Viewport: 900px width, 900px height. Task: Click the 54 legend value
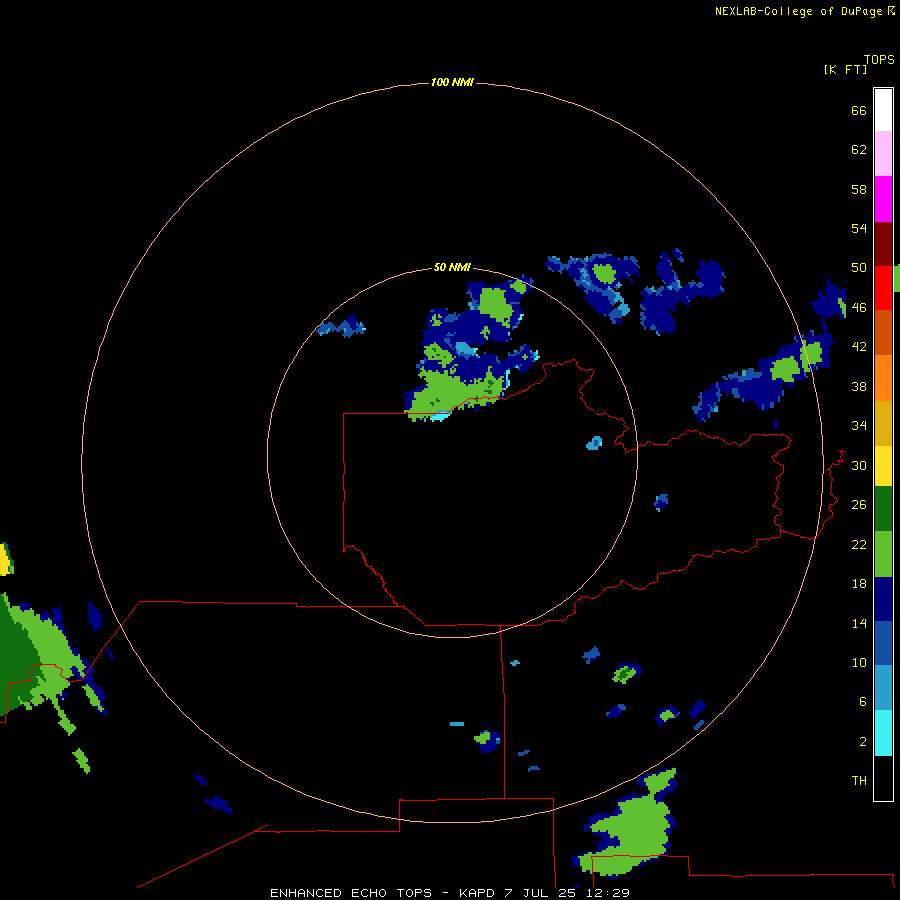859,228
